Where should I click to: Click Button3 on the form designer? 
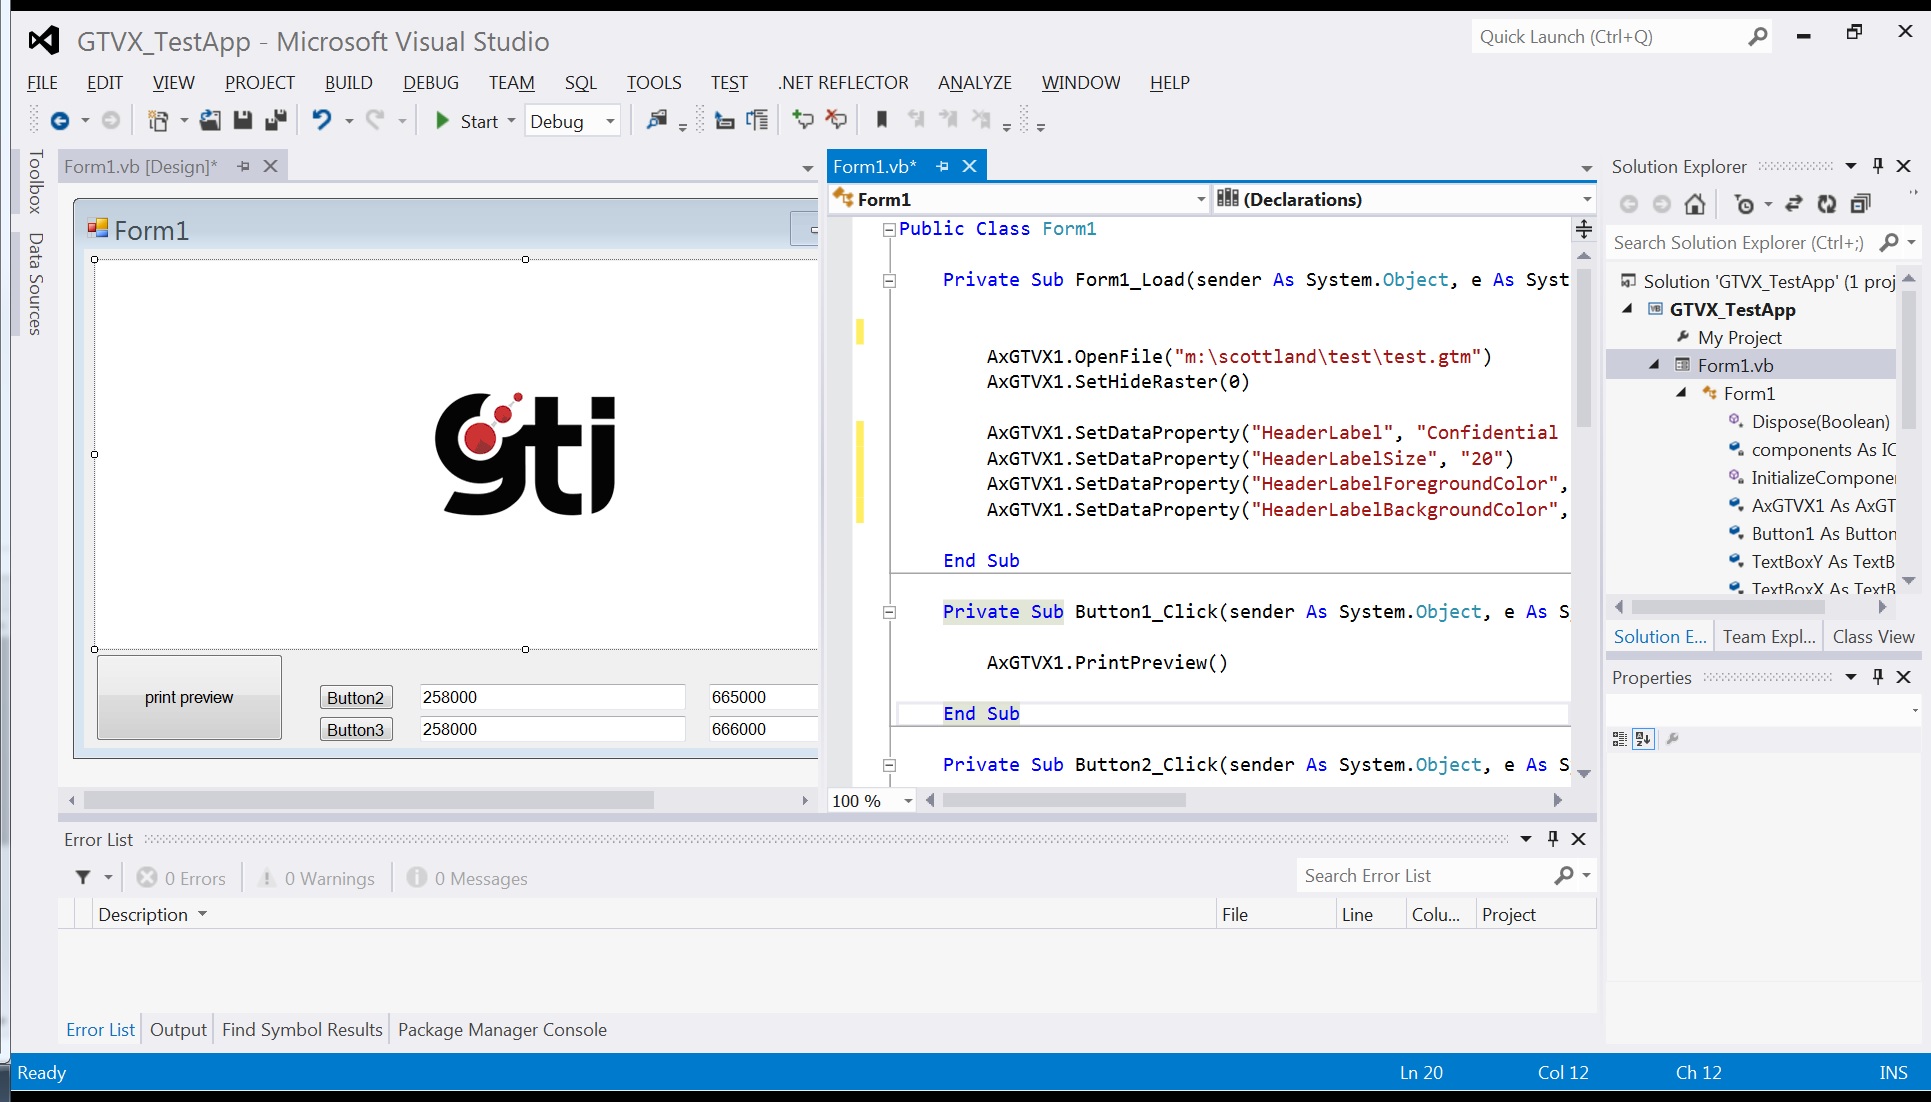[356, 729]
